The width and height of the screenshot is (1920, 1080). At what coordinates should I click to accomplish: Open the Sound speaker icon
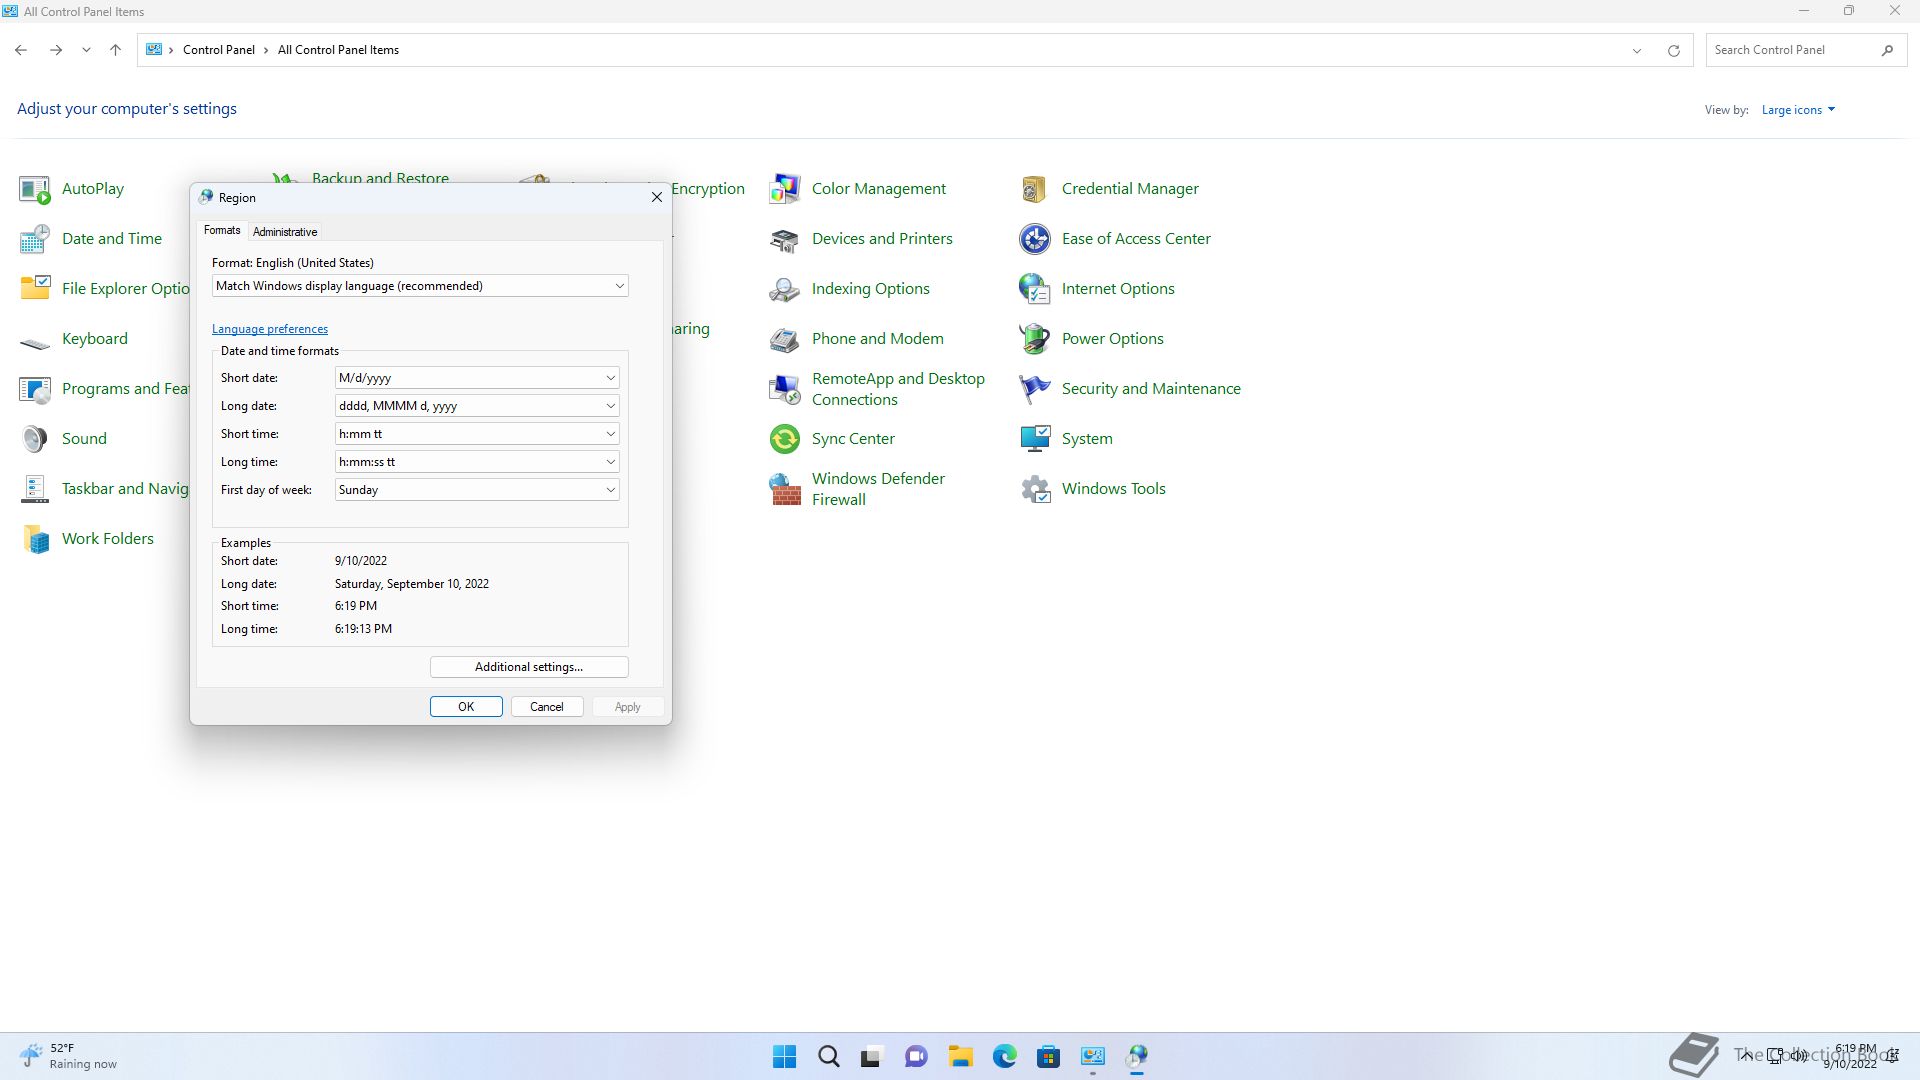click(35, 439)
